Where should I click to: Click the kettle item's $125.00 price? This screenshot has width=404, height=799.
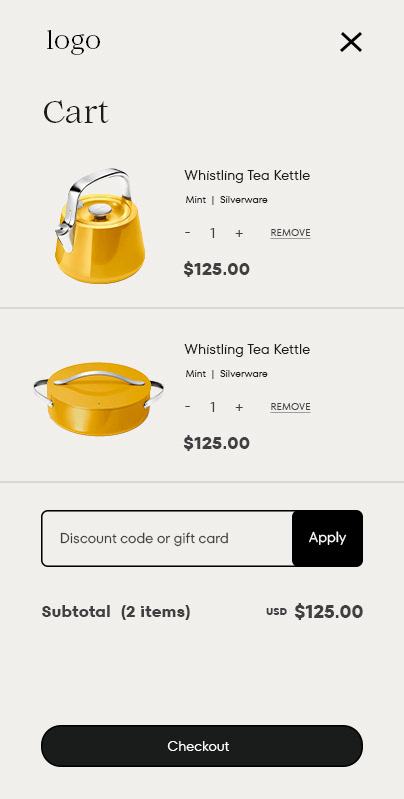tap(217, 269)
